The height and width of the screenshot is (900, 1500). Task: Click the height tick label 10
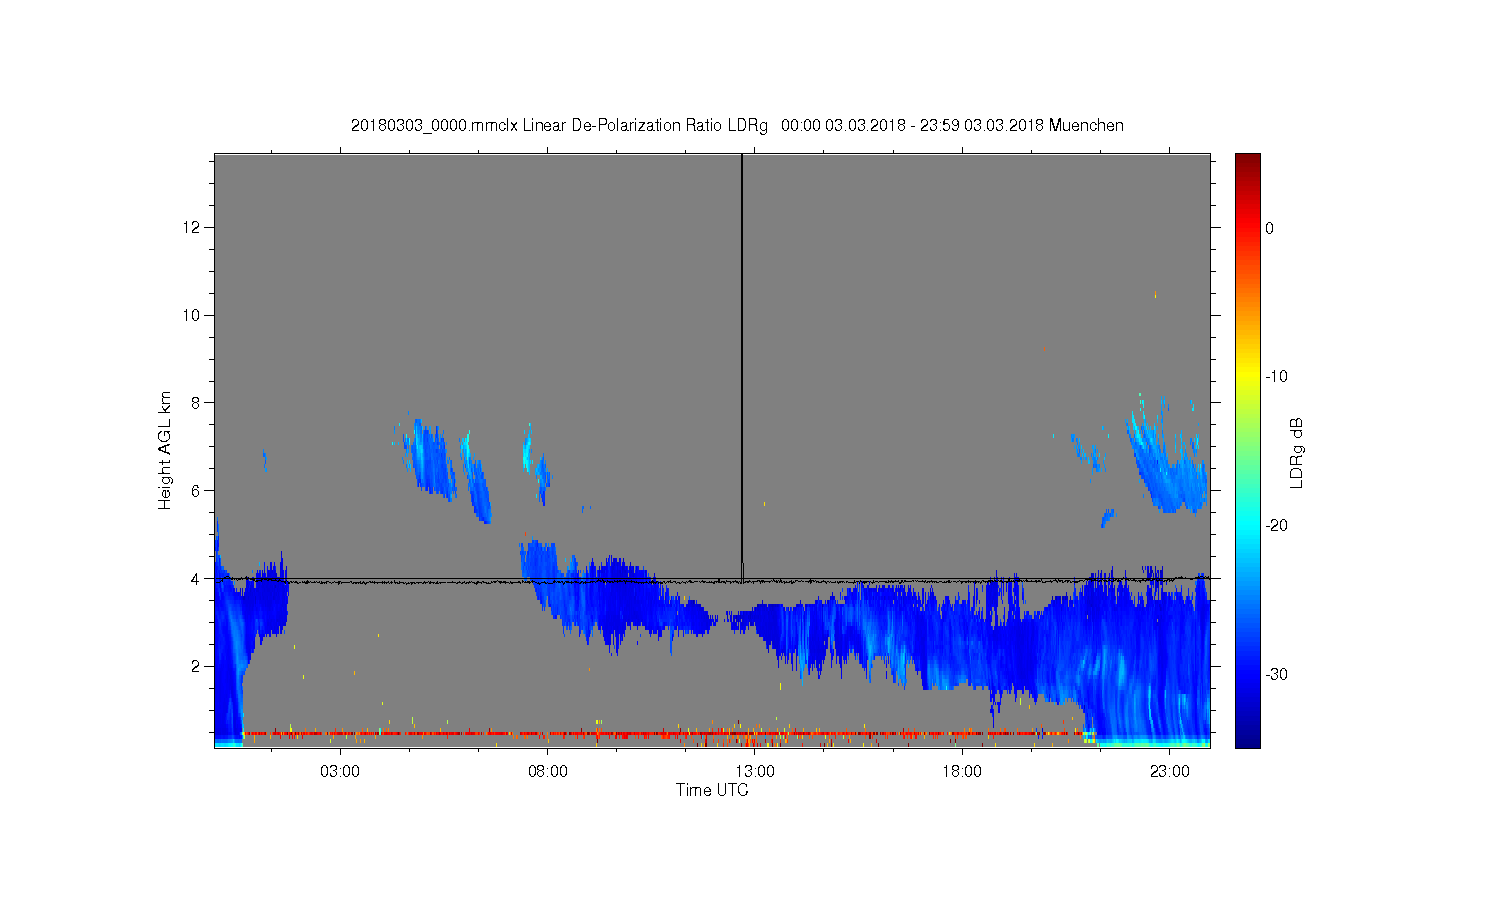tap(192, 315)
